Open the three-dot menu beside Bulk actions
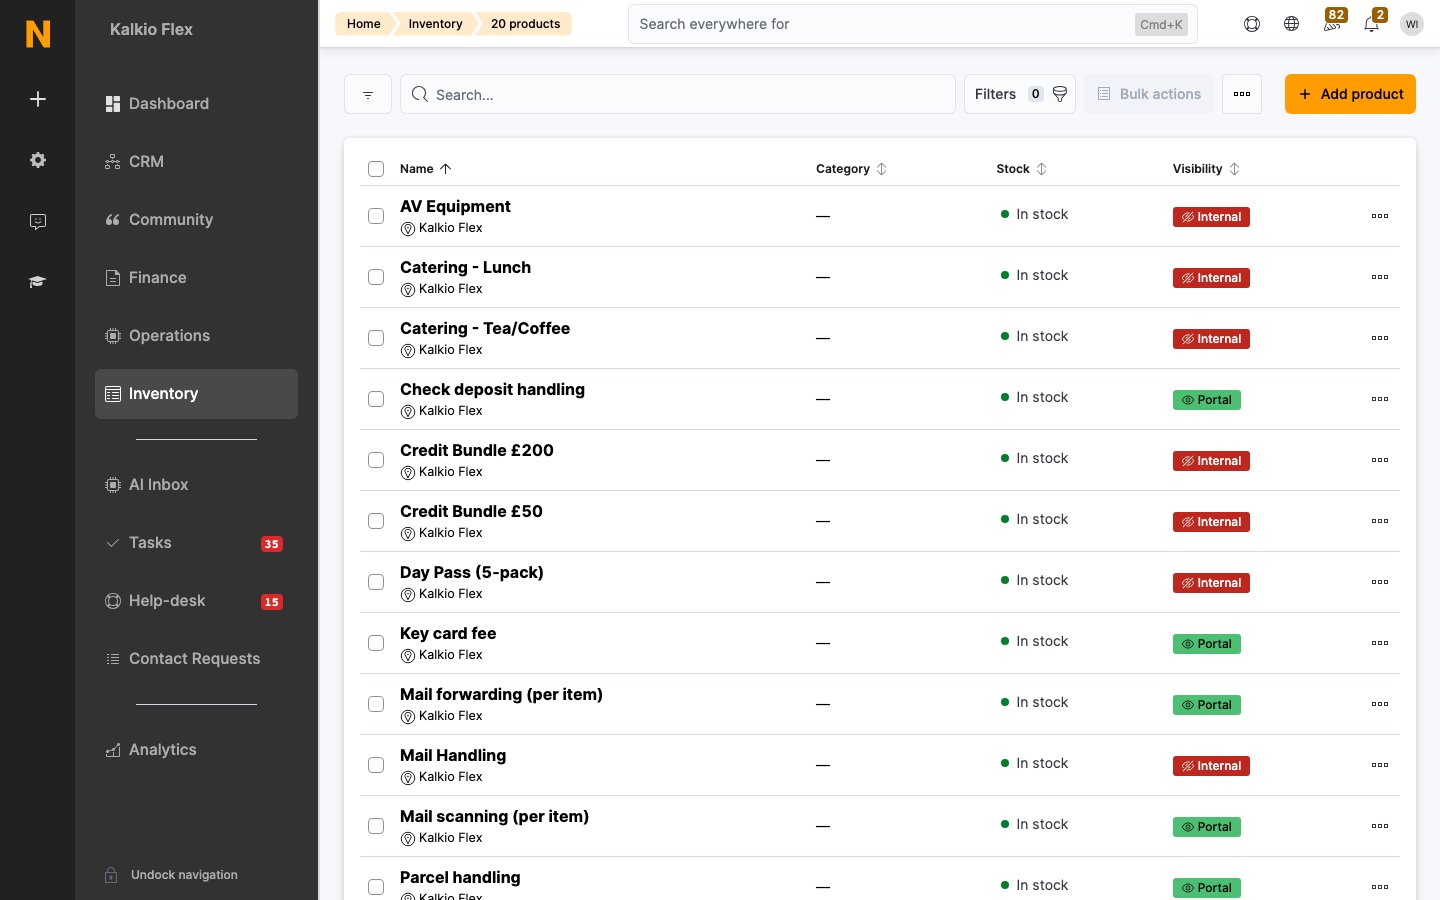The height and width of the screenshot is (900, 1440). coord(1242,94)
